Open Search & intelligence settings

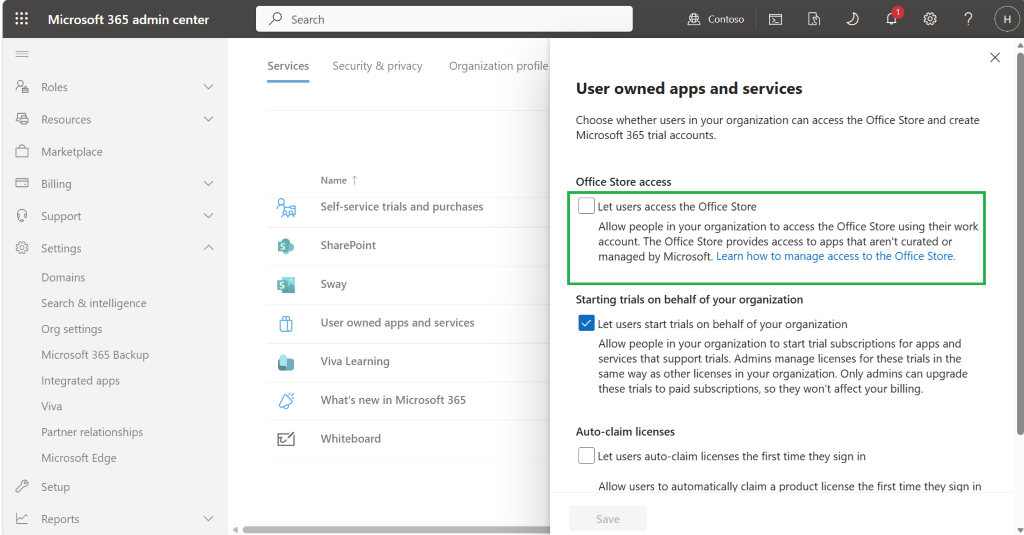94,303
